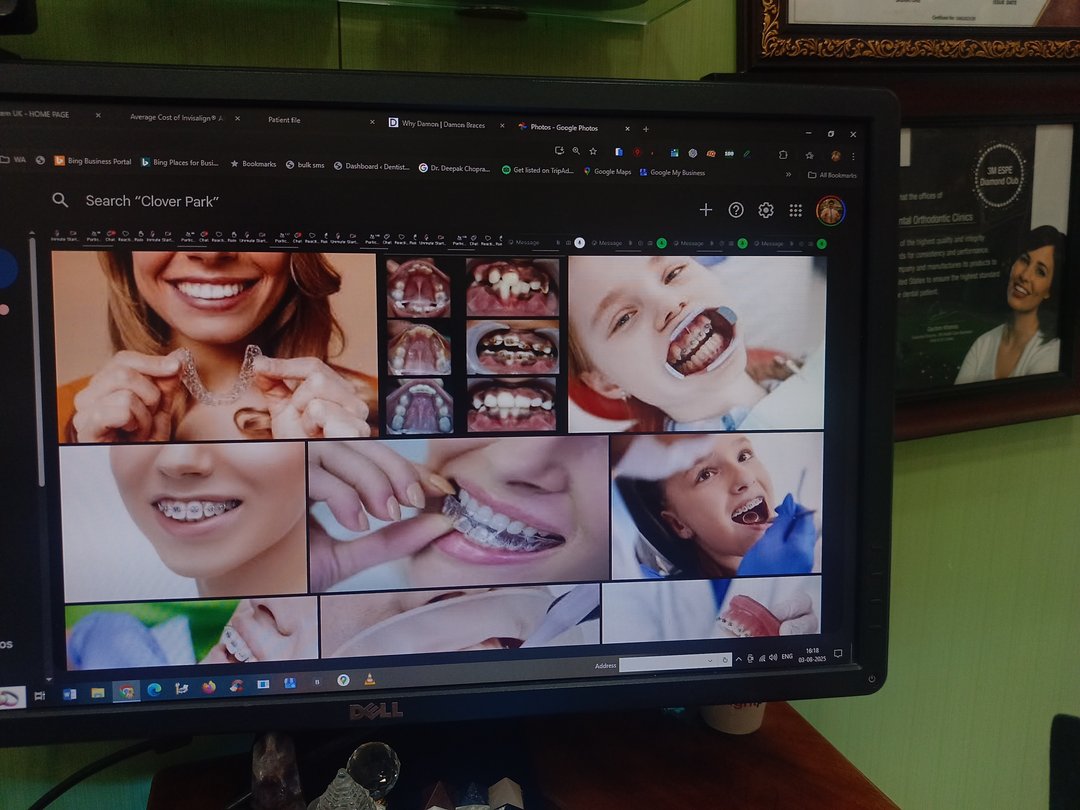Open the Bing Business Portal bookmark
Image resolution: width=1080 pixels, height=810 pixels.
93,161
